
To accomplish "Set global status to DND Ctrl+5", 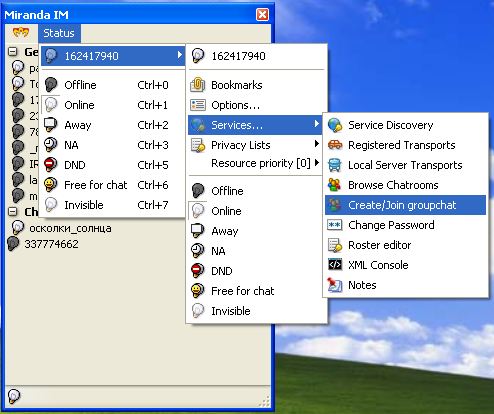I will [113, 165].
